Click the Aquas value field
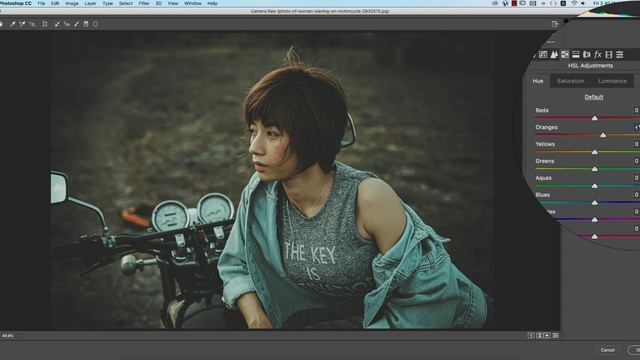The height and width of the screenshot is (360, 640). [636, 178]
